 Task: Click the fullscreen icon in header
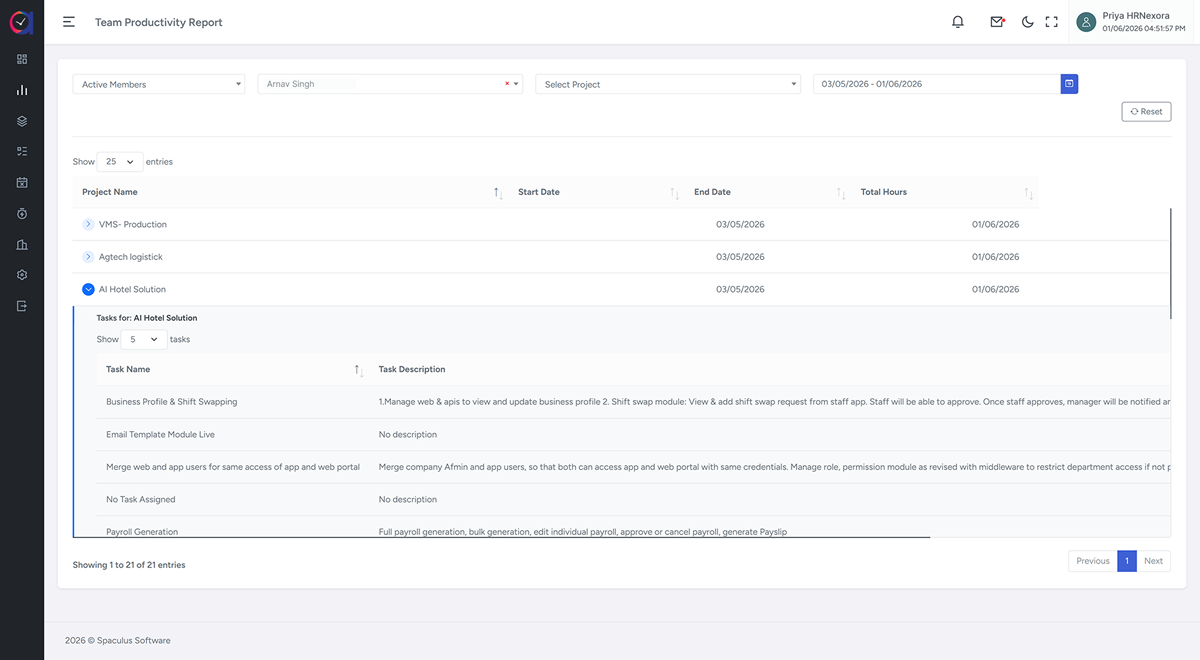tap(1051, 22)
